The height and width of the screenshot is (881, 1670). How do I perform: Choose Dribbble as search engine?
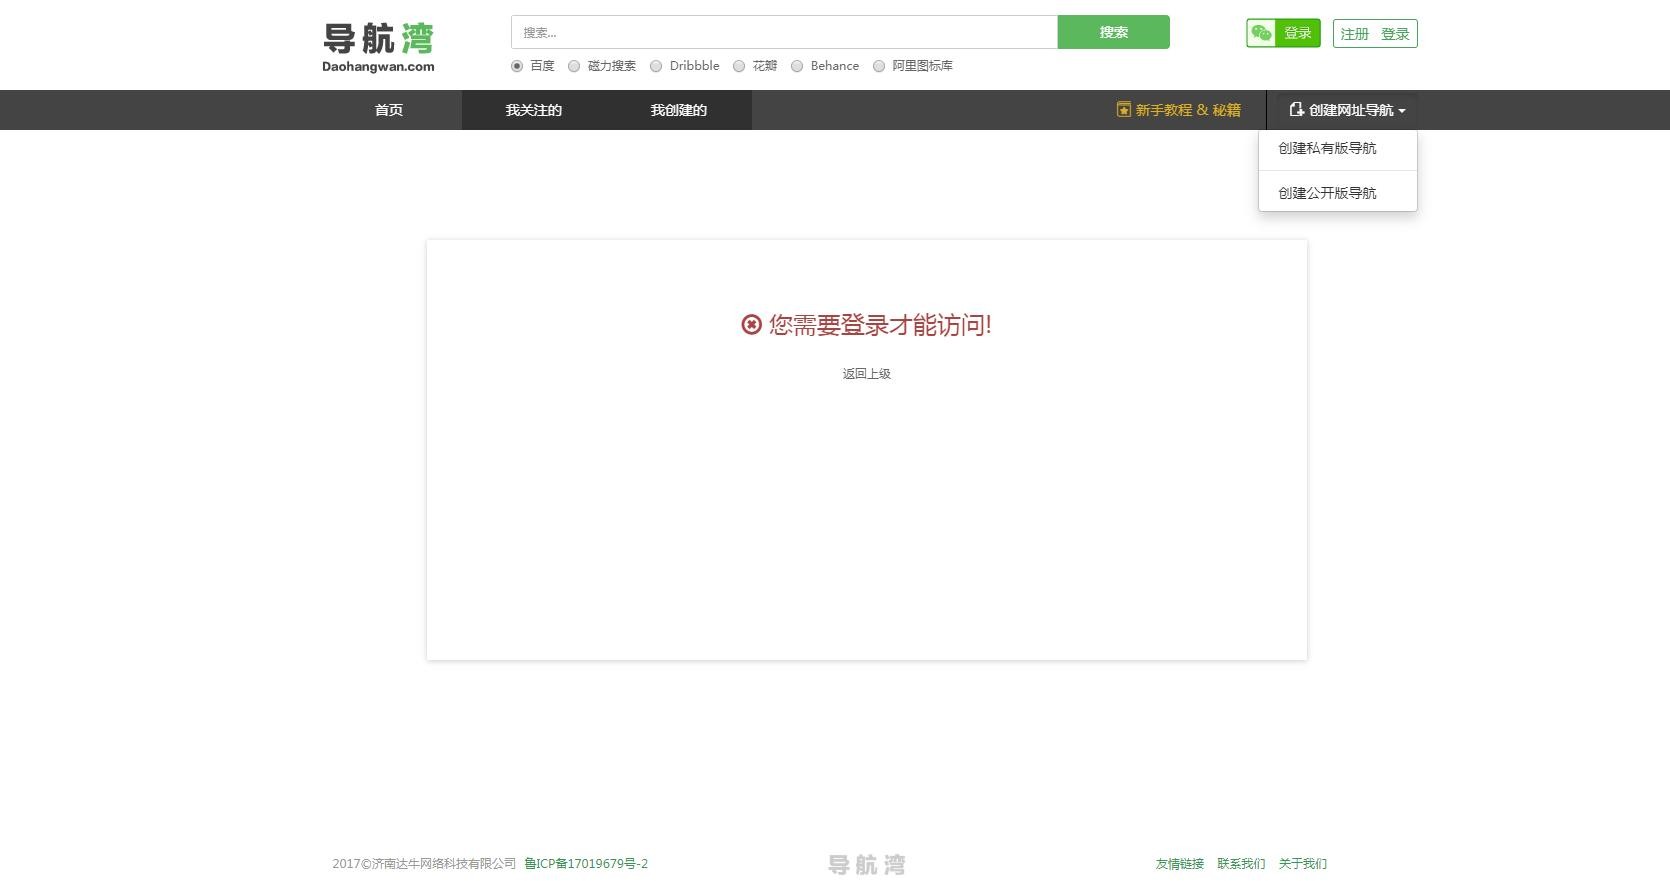(656, 66)
